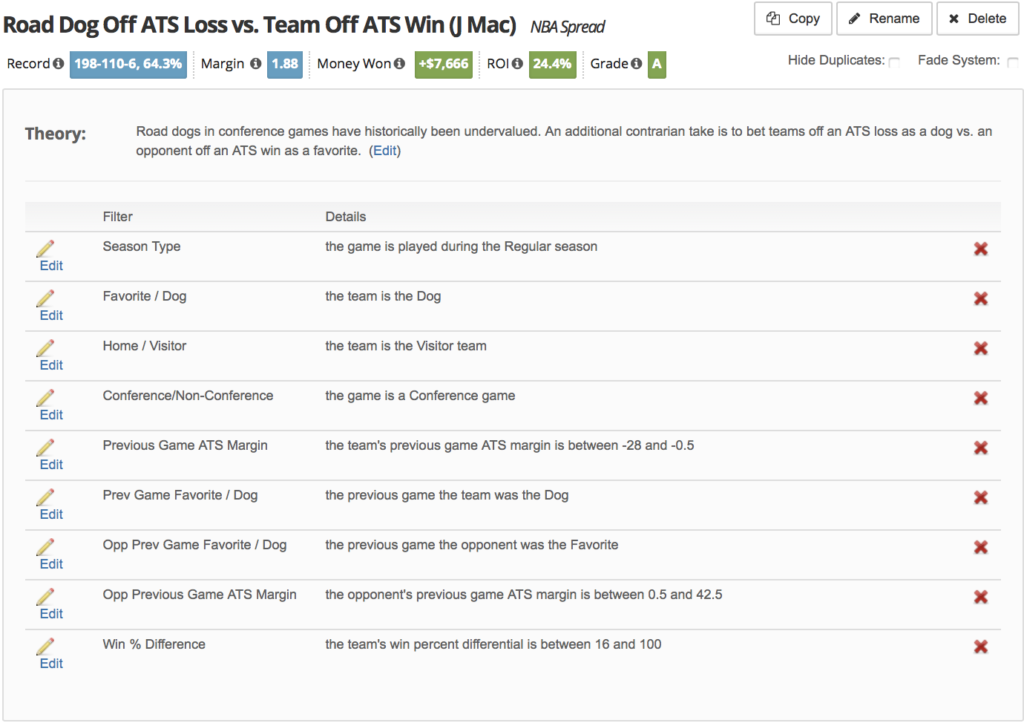Screen dimensions: 1024x723
Task: Copy this betting system
Action: coord(793,18)
